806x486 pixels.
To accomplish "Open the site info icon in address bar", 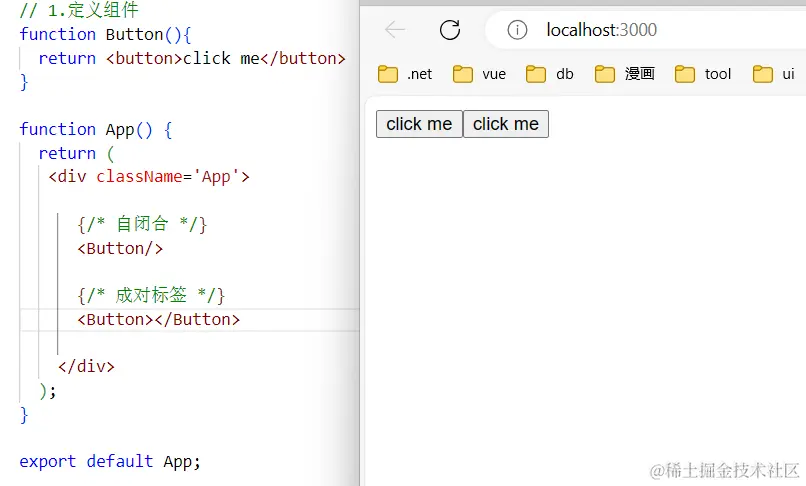I will pos(517,30).
